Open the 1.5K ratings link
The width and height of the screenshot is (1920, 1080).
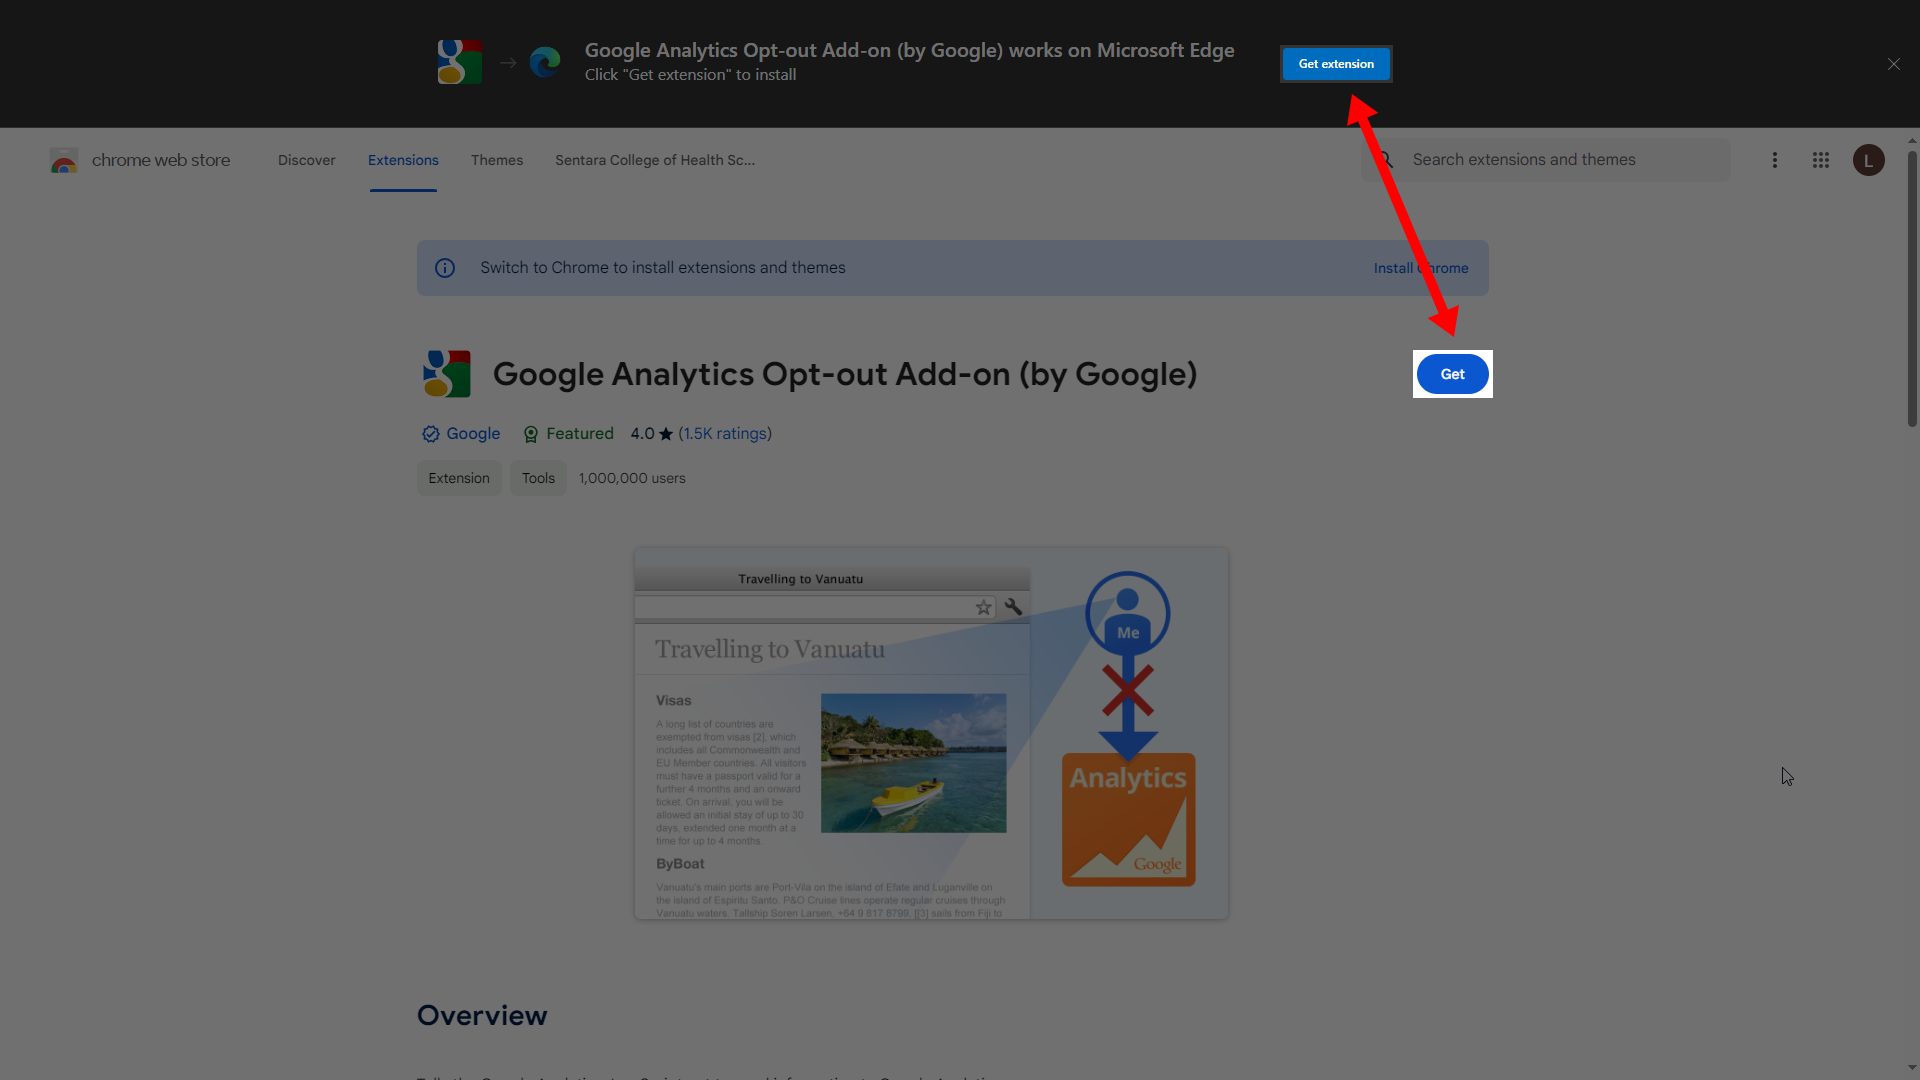coord(725,434)
